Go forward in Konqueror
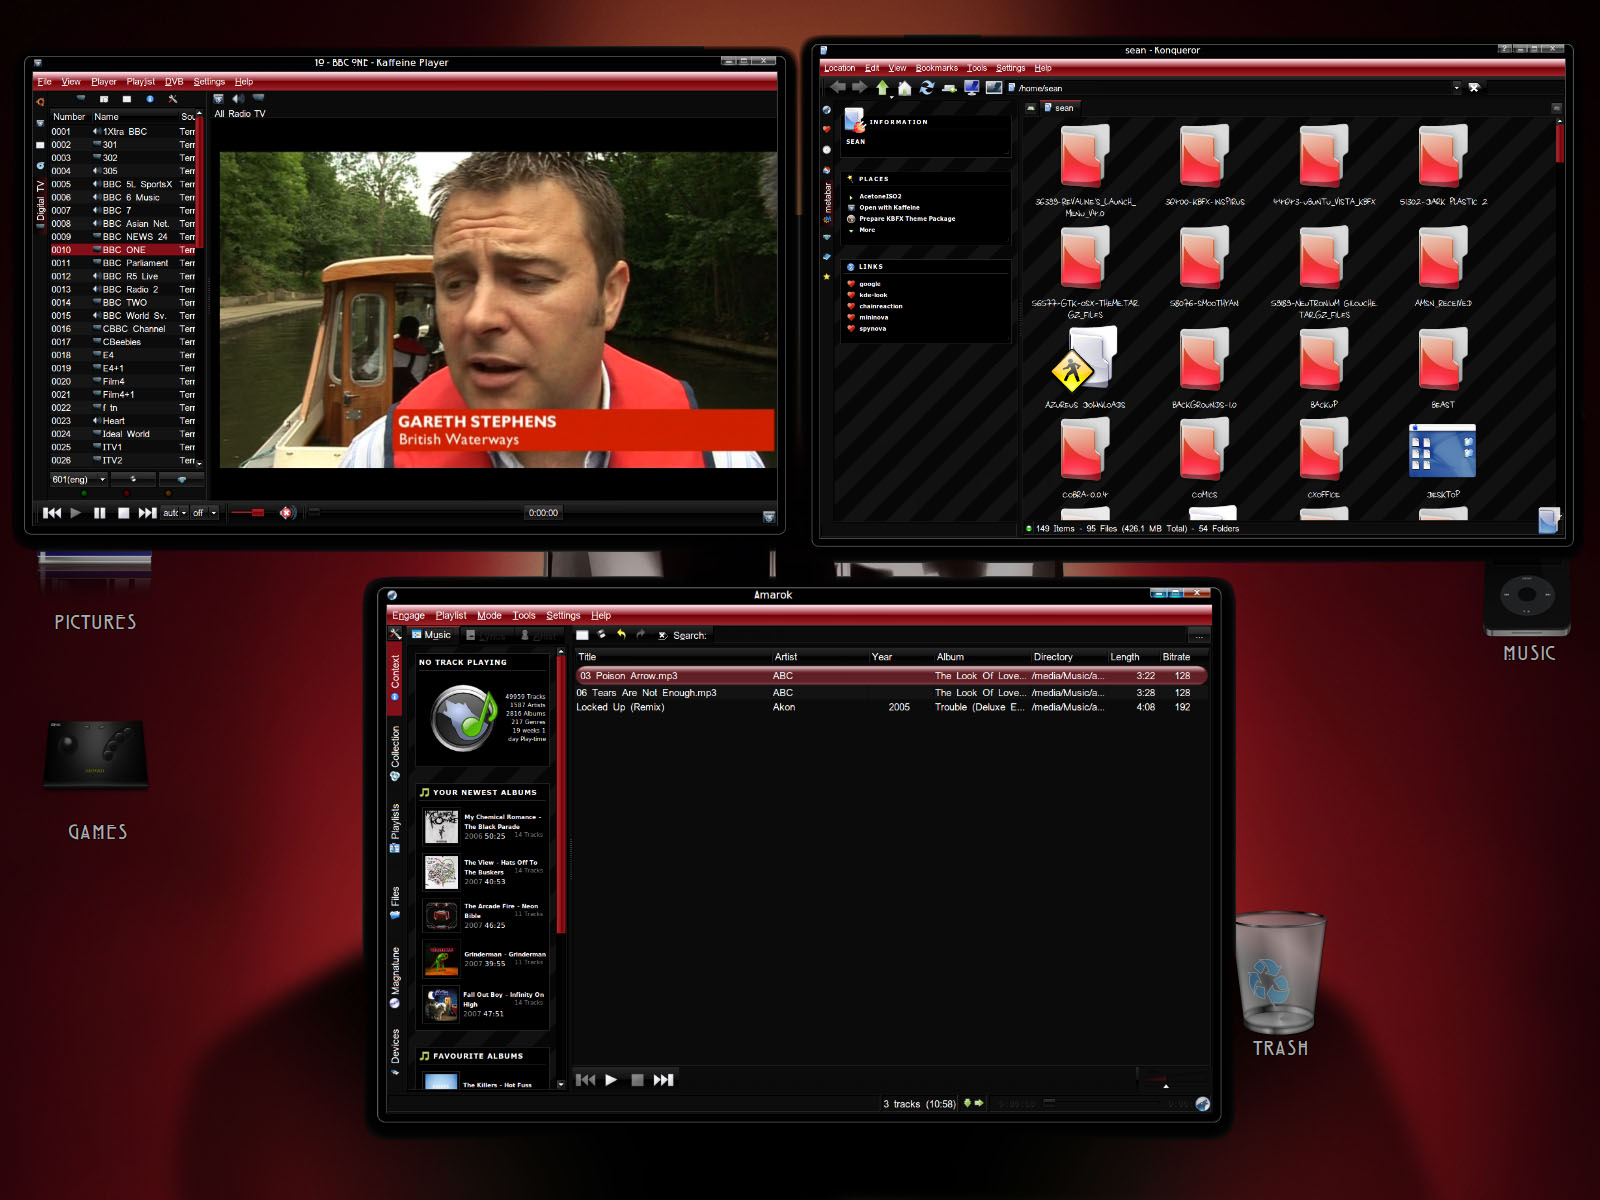The image size is (1600, 1200). pyautogui.click(x=859, y=88)
